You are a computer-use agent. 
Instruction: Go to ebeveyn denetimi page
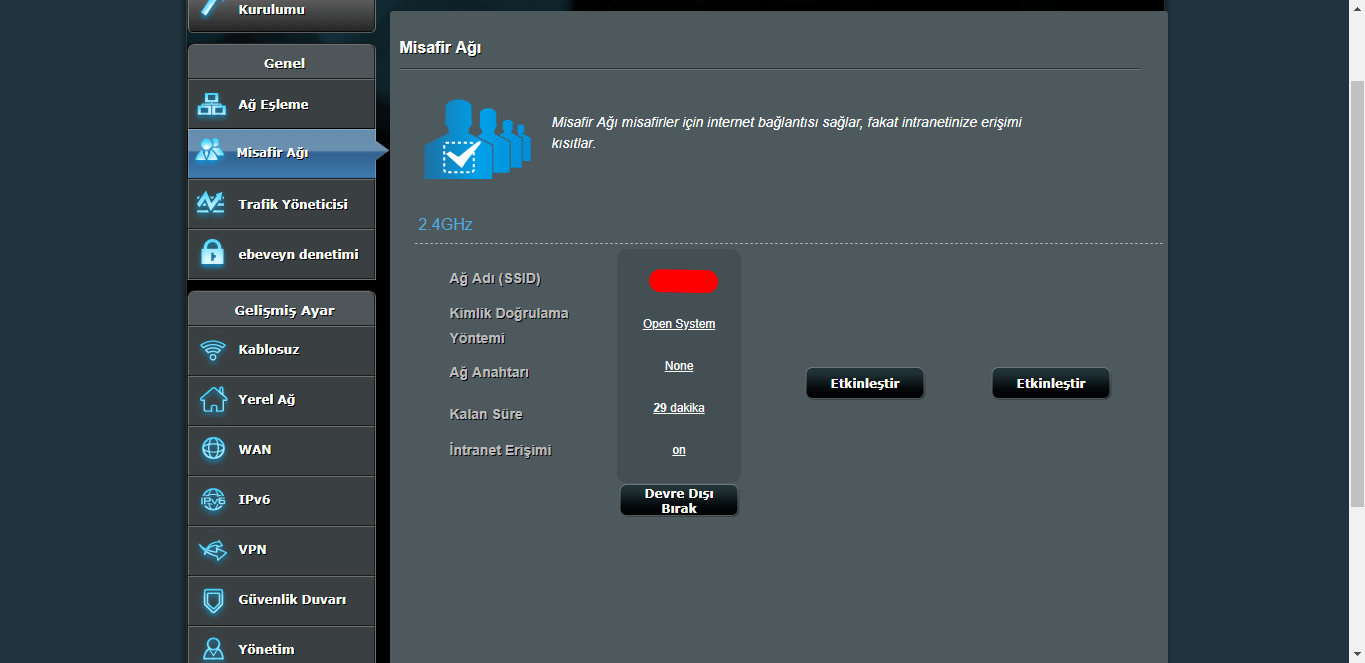(281, 254)
